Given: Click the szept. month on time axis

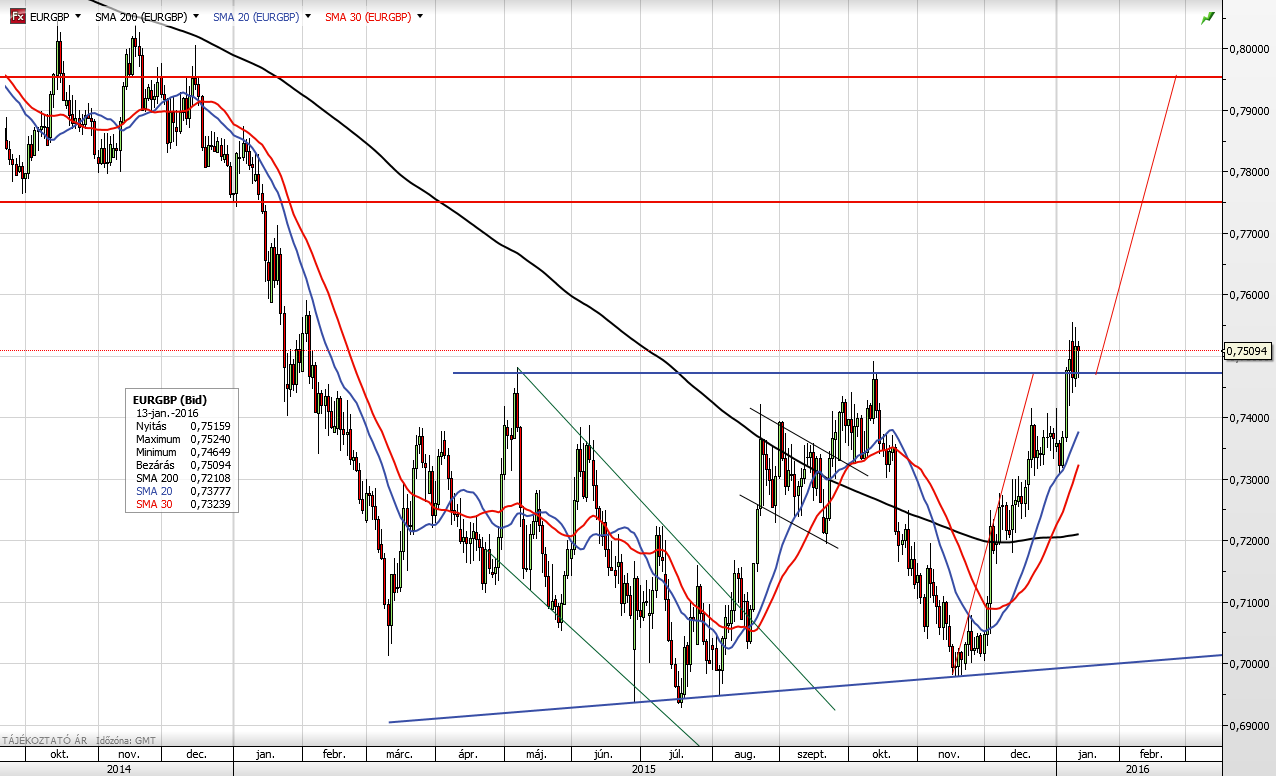Looking at the screenshot, I should tap(814, 755).
